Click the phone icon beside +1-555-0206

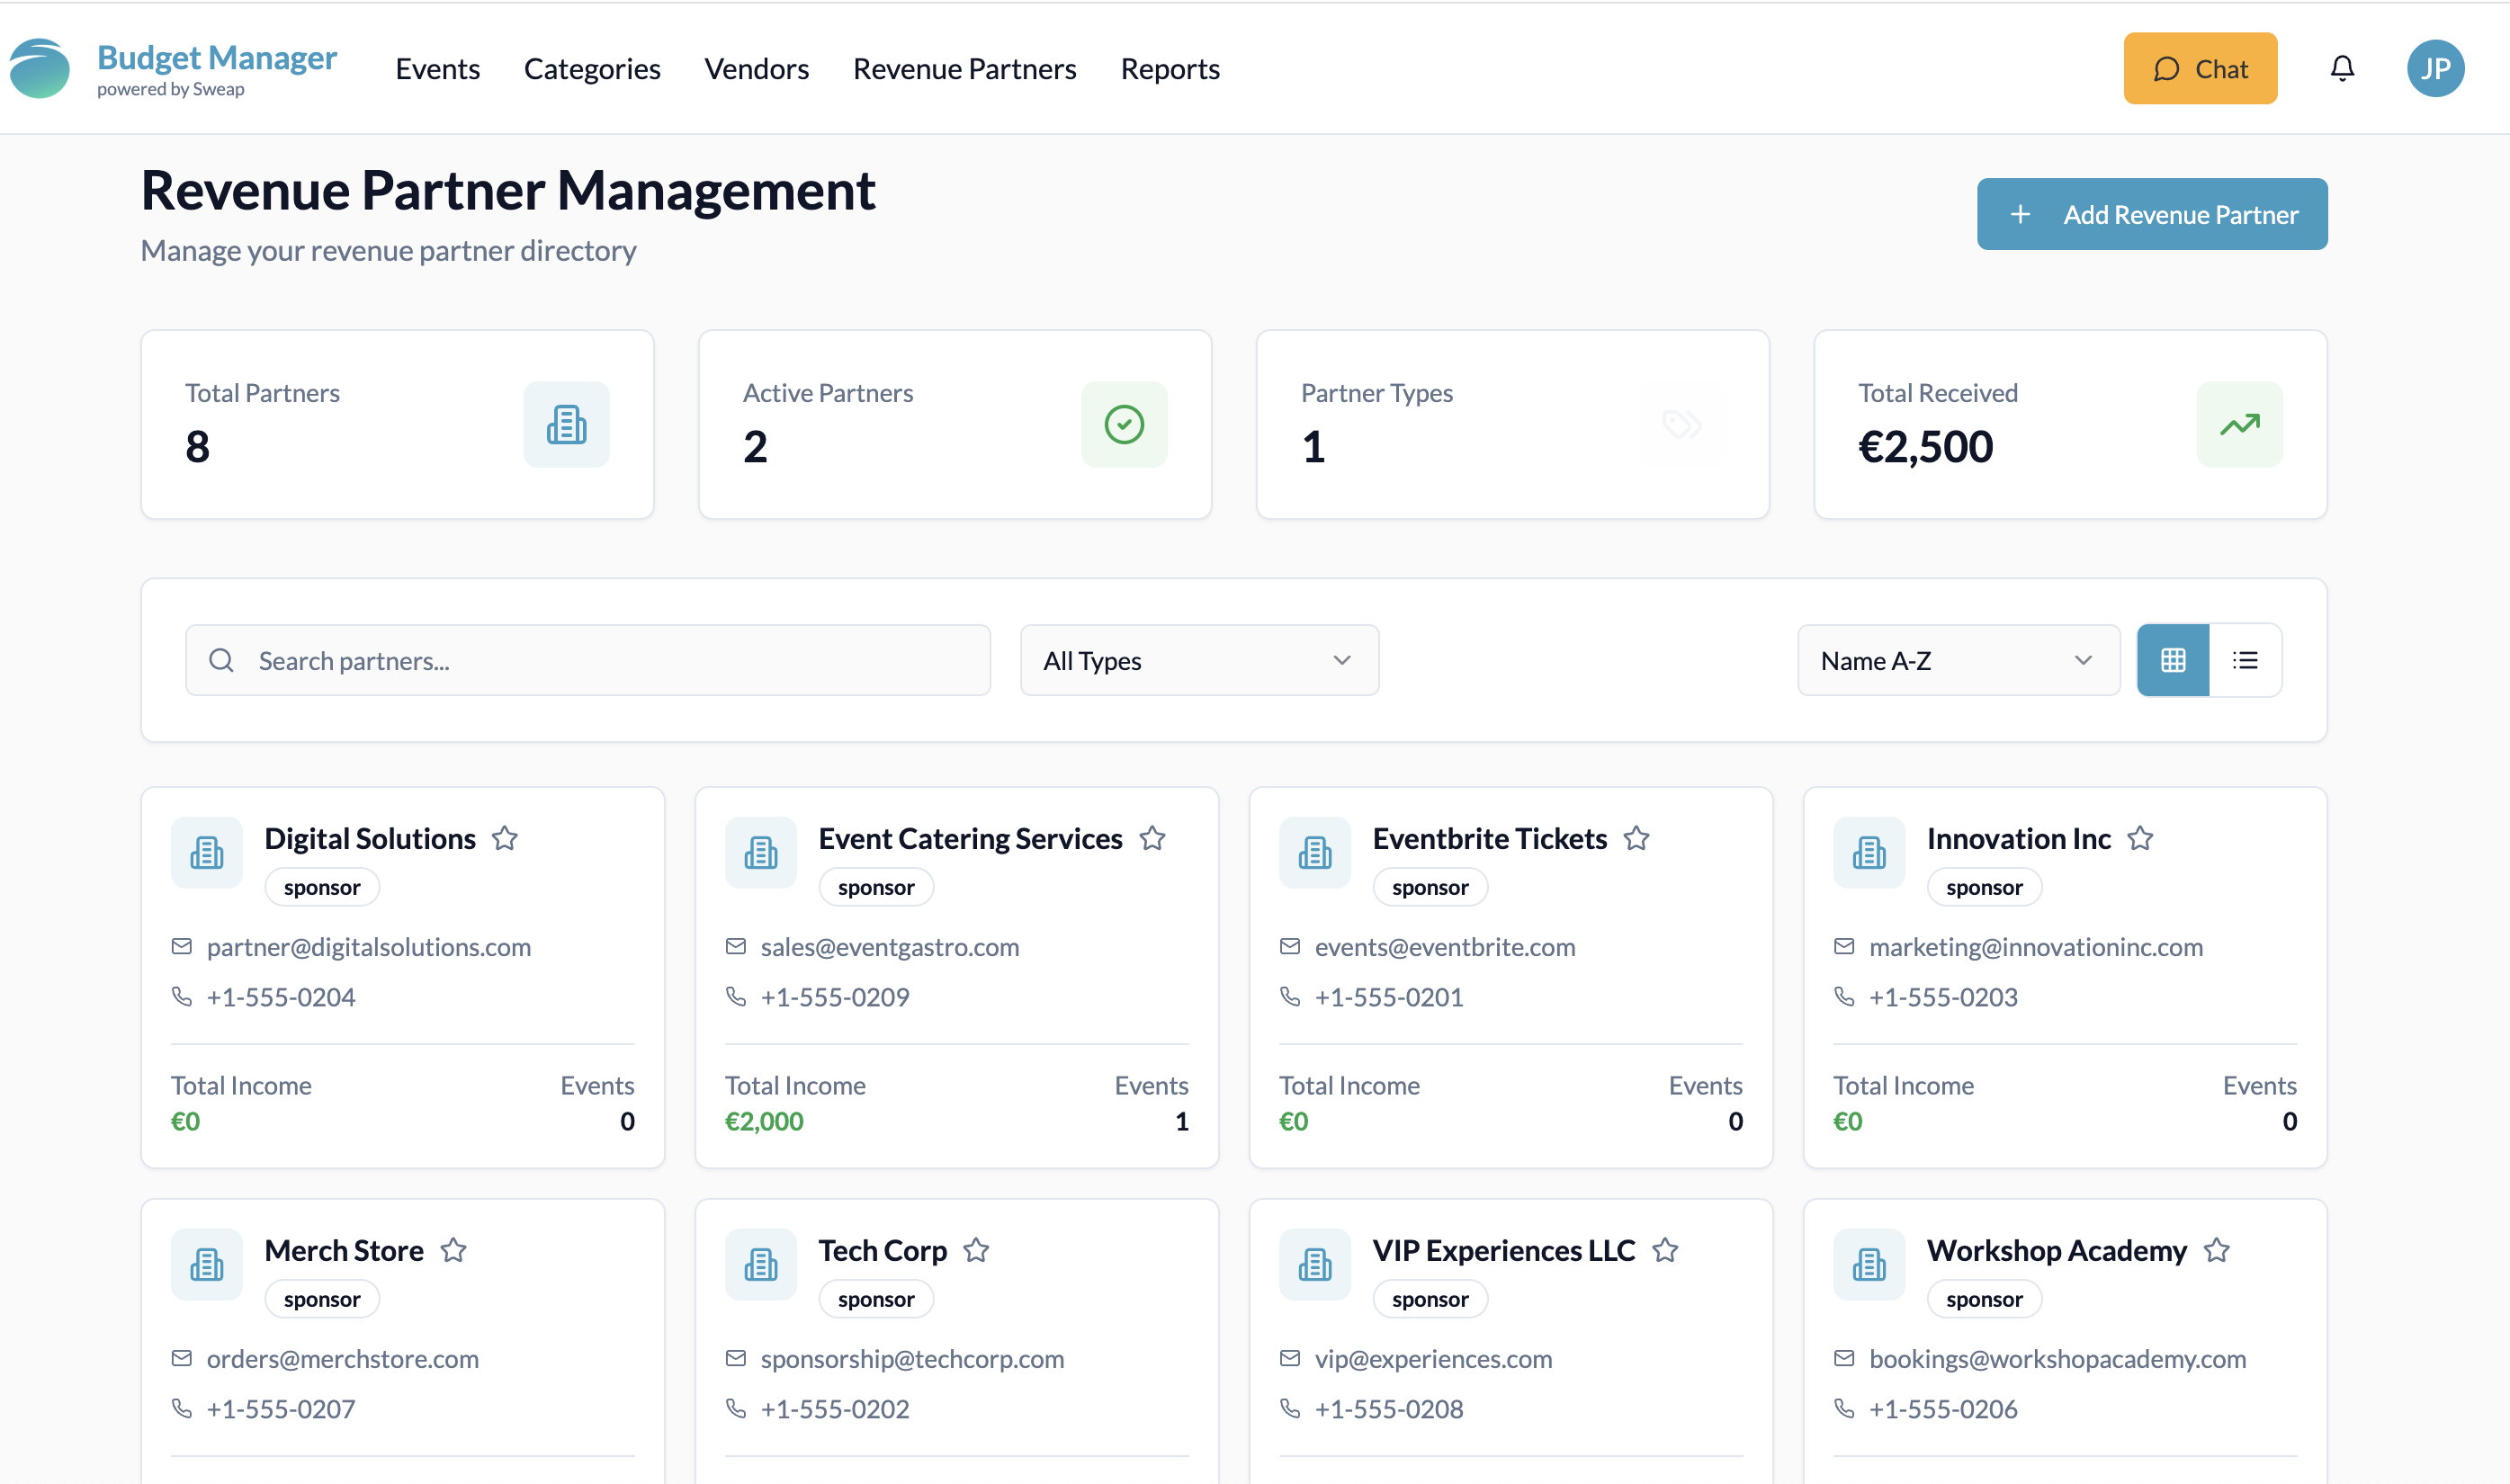tap(1844, 1409)
